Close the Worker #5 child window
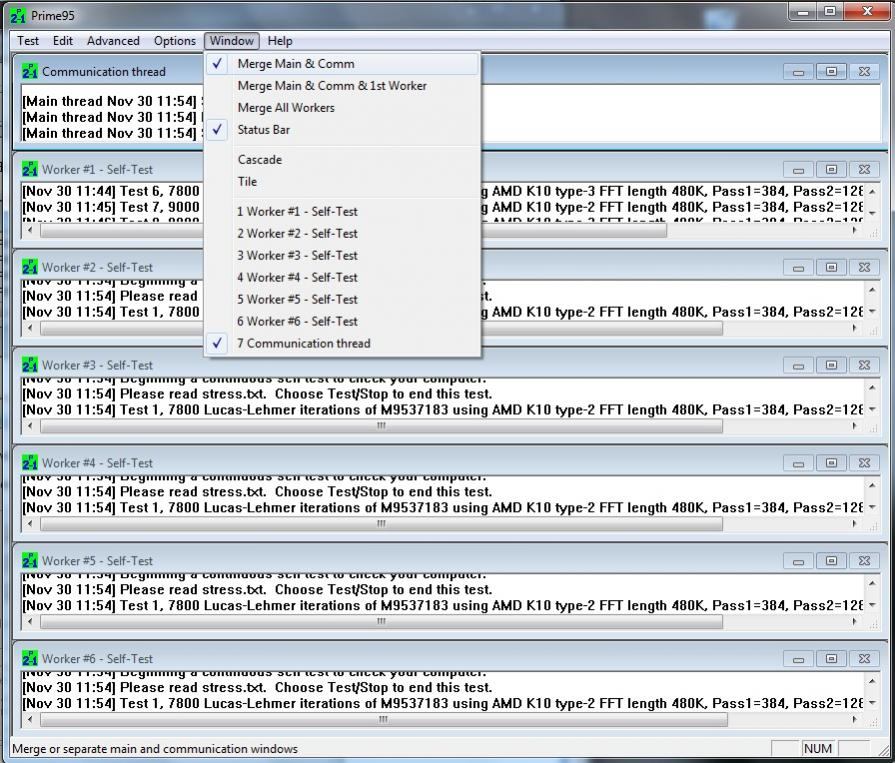The image size is (895, 763). point(864,561)
